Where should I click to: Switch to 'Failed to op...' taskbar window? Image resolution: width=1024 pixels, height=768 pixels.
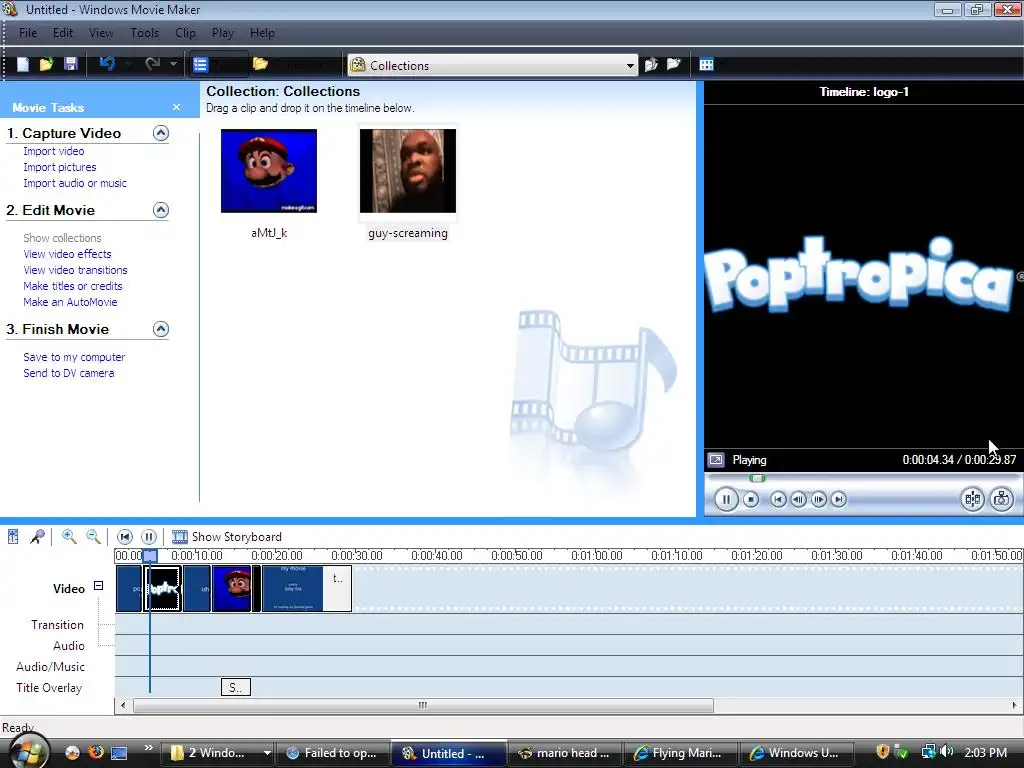[332, 753]
